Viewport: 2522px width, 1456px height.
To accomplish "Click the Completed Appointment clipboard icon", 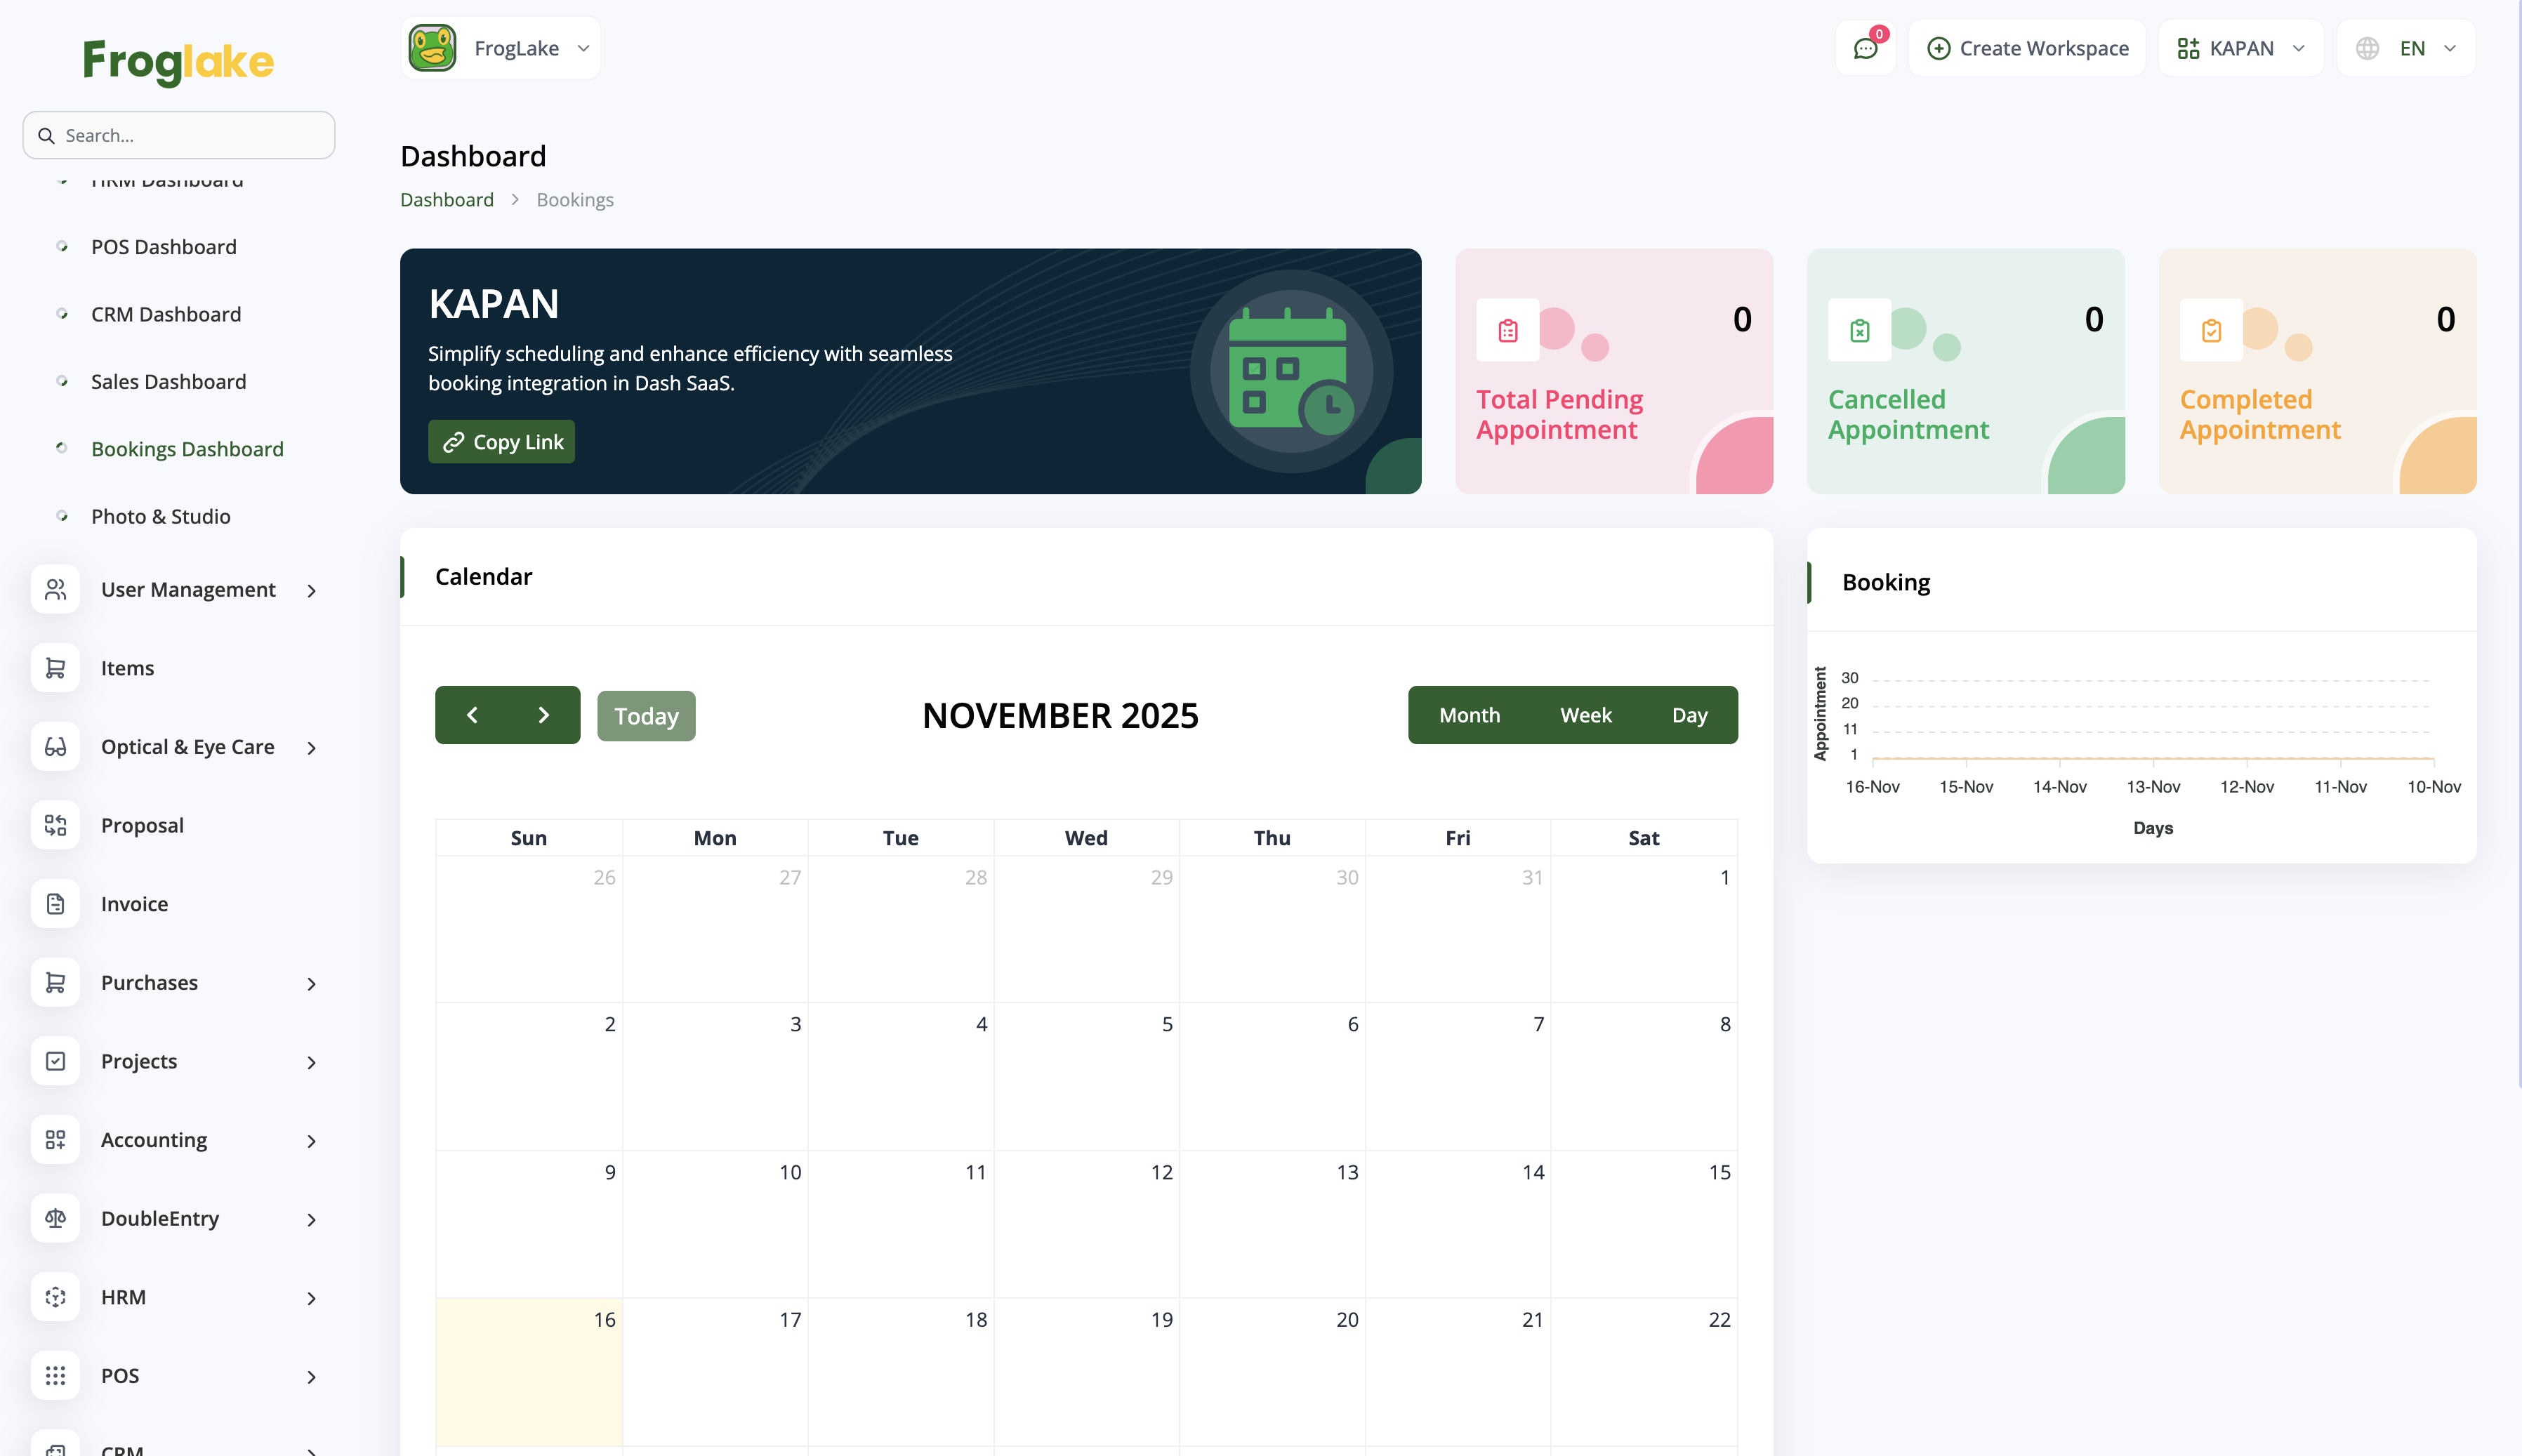I will tap(2211, 330).
